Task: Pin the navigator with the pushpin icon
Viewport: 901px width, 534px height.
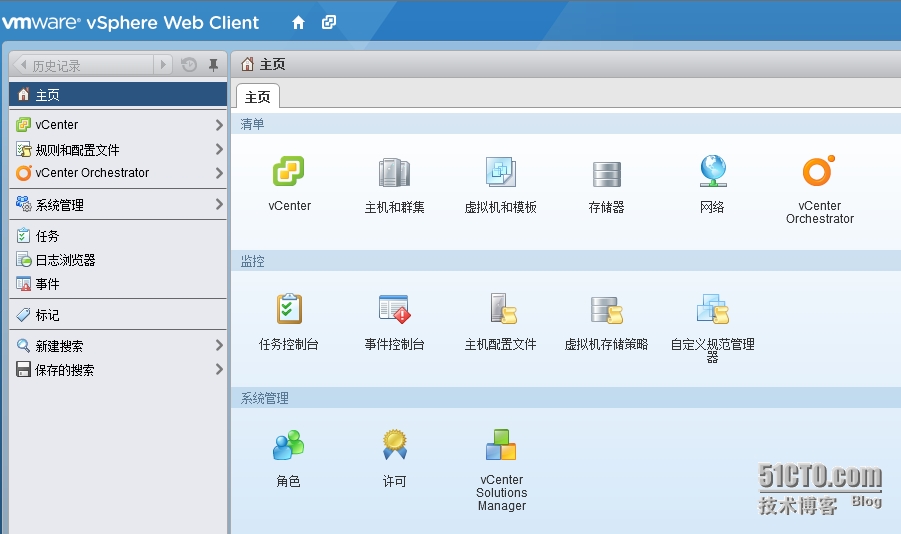Action: point(213,65)
